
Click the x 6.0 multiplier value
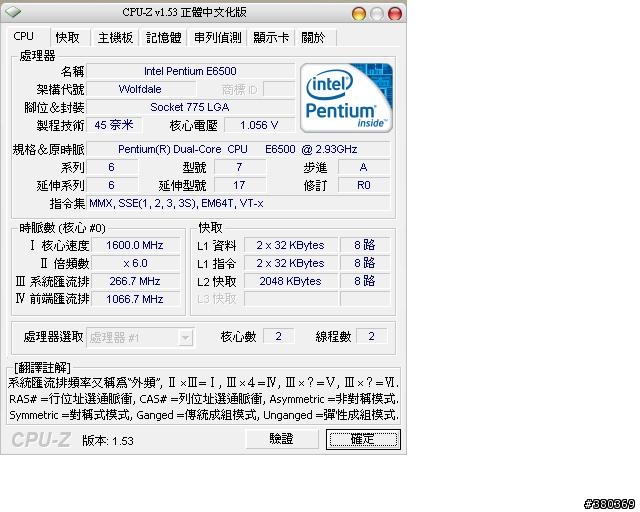(136, 263)
